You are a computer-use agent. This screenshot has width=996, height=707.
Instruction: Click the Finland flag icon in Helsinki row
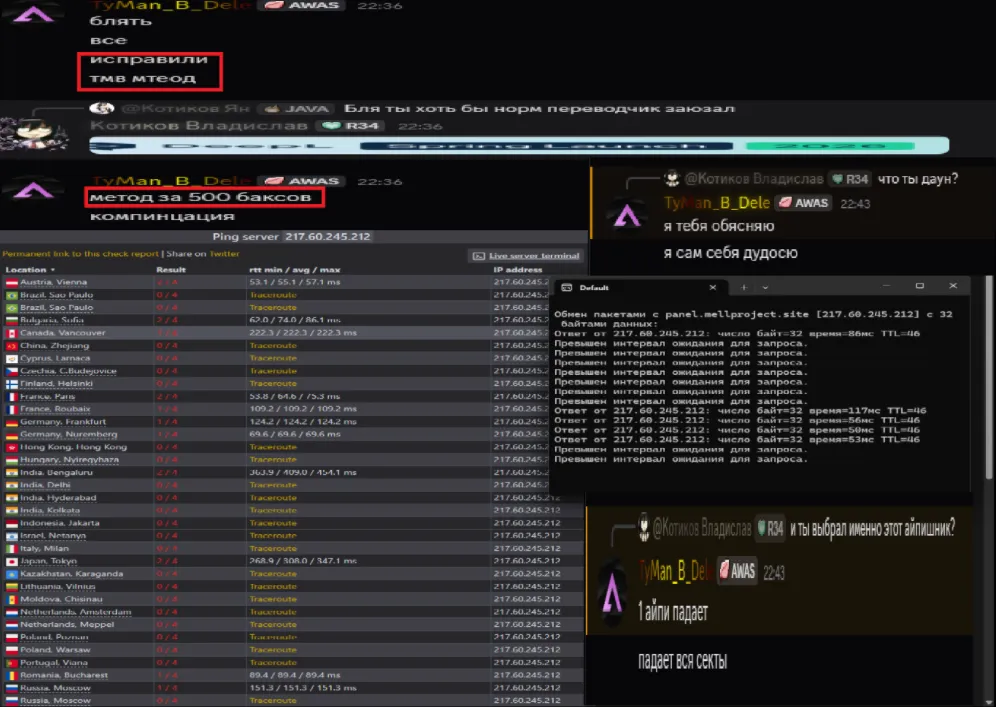[x=11, y=383]
